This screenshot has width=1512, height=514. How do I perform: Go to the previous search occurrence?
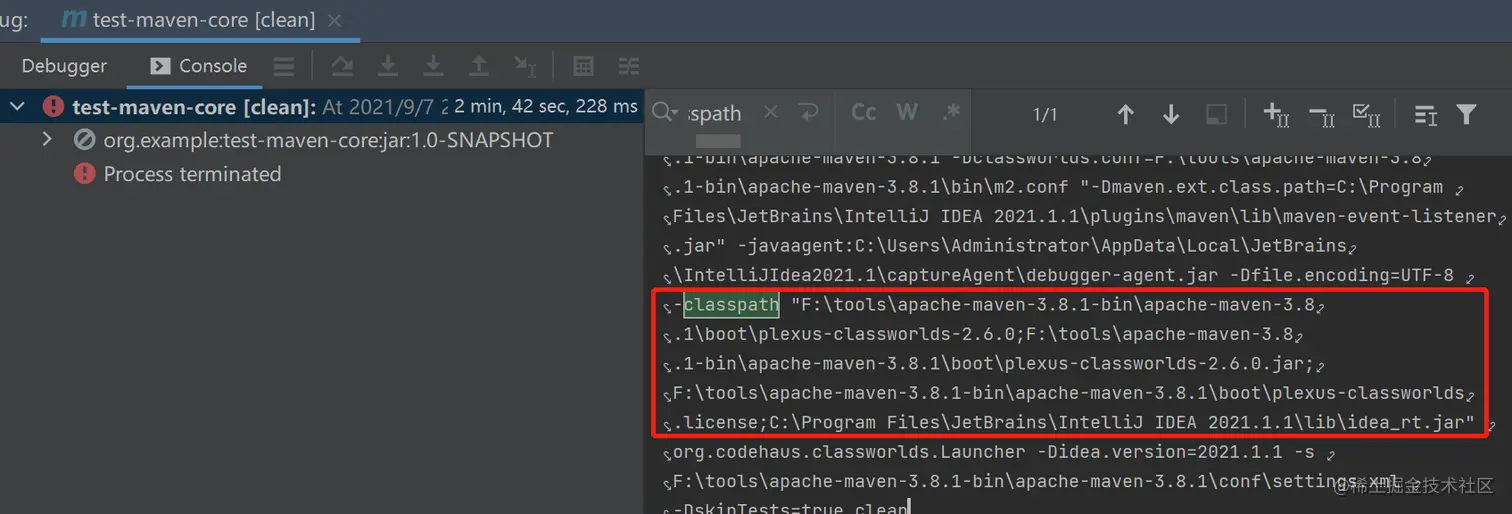[x=1126, y=114]
